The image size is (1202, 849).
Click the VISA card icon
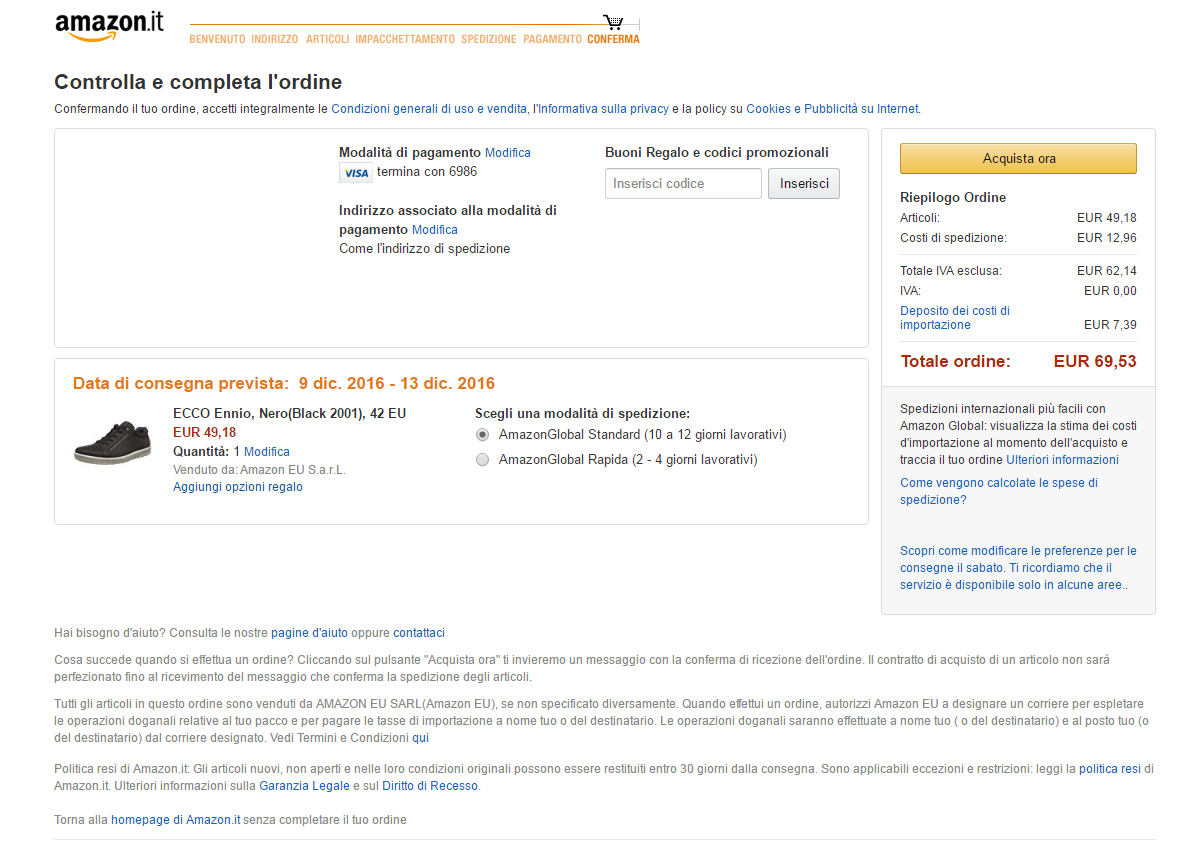pyautogui.click(x=355, y=173)
